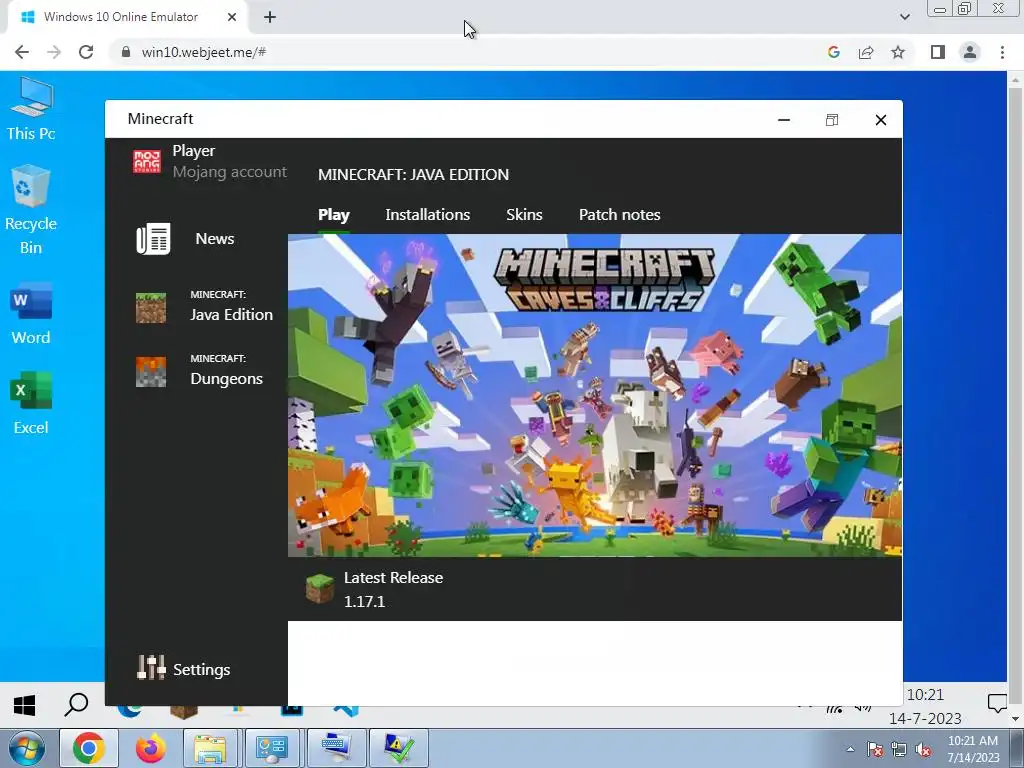Open the News section newspaper icon
This screenshot has width=1024, height=768.
(x=153, y=239)
